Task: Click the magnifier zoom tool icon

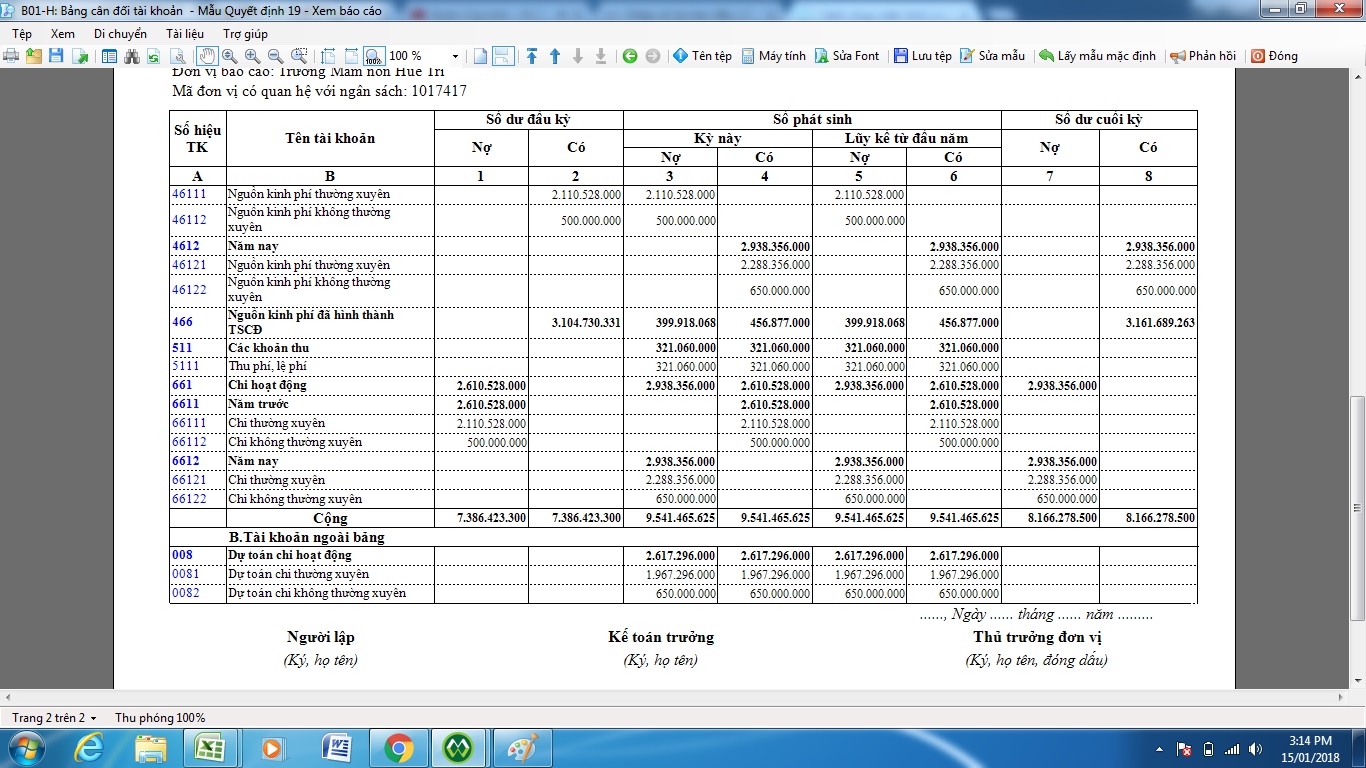Action: click(x=230, y=56)
